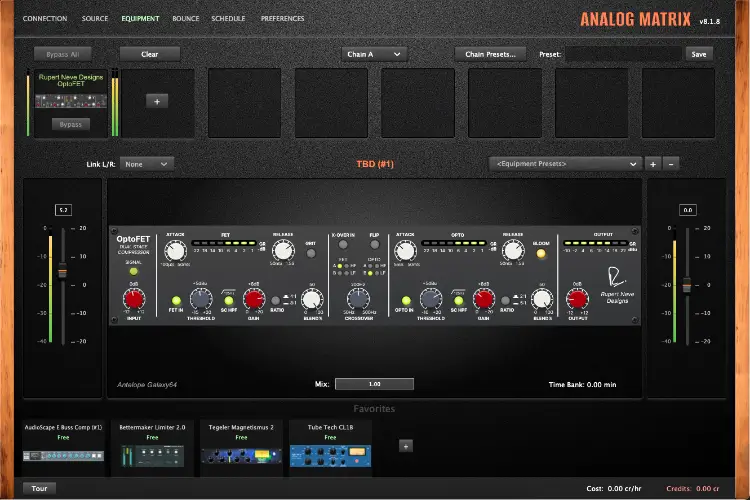Image resolution: width=750 pixels, height=500 pixels.
Task: Toggle the FET IN green button
Action: click(x=174, y=300)
